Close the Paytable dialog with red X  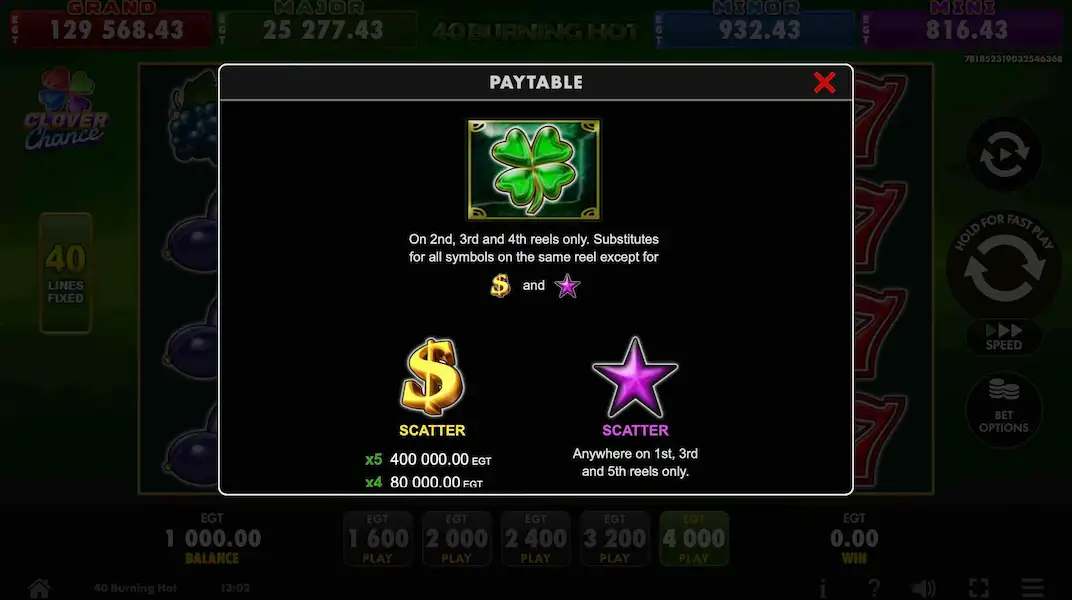[x=825, y=83]
